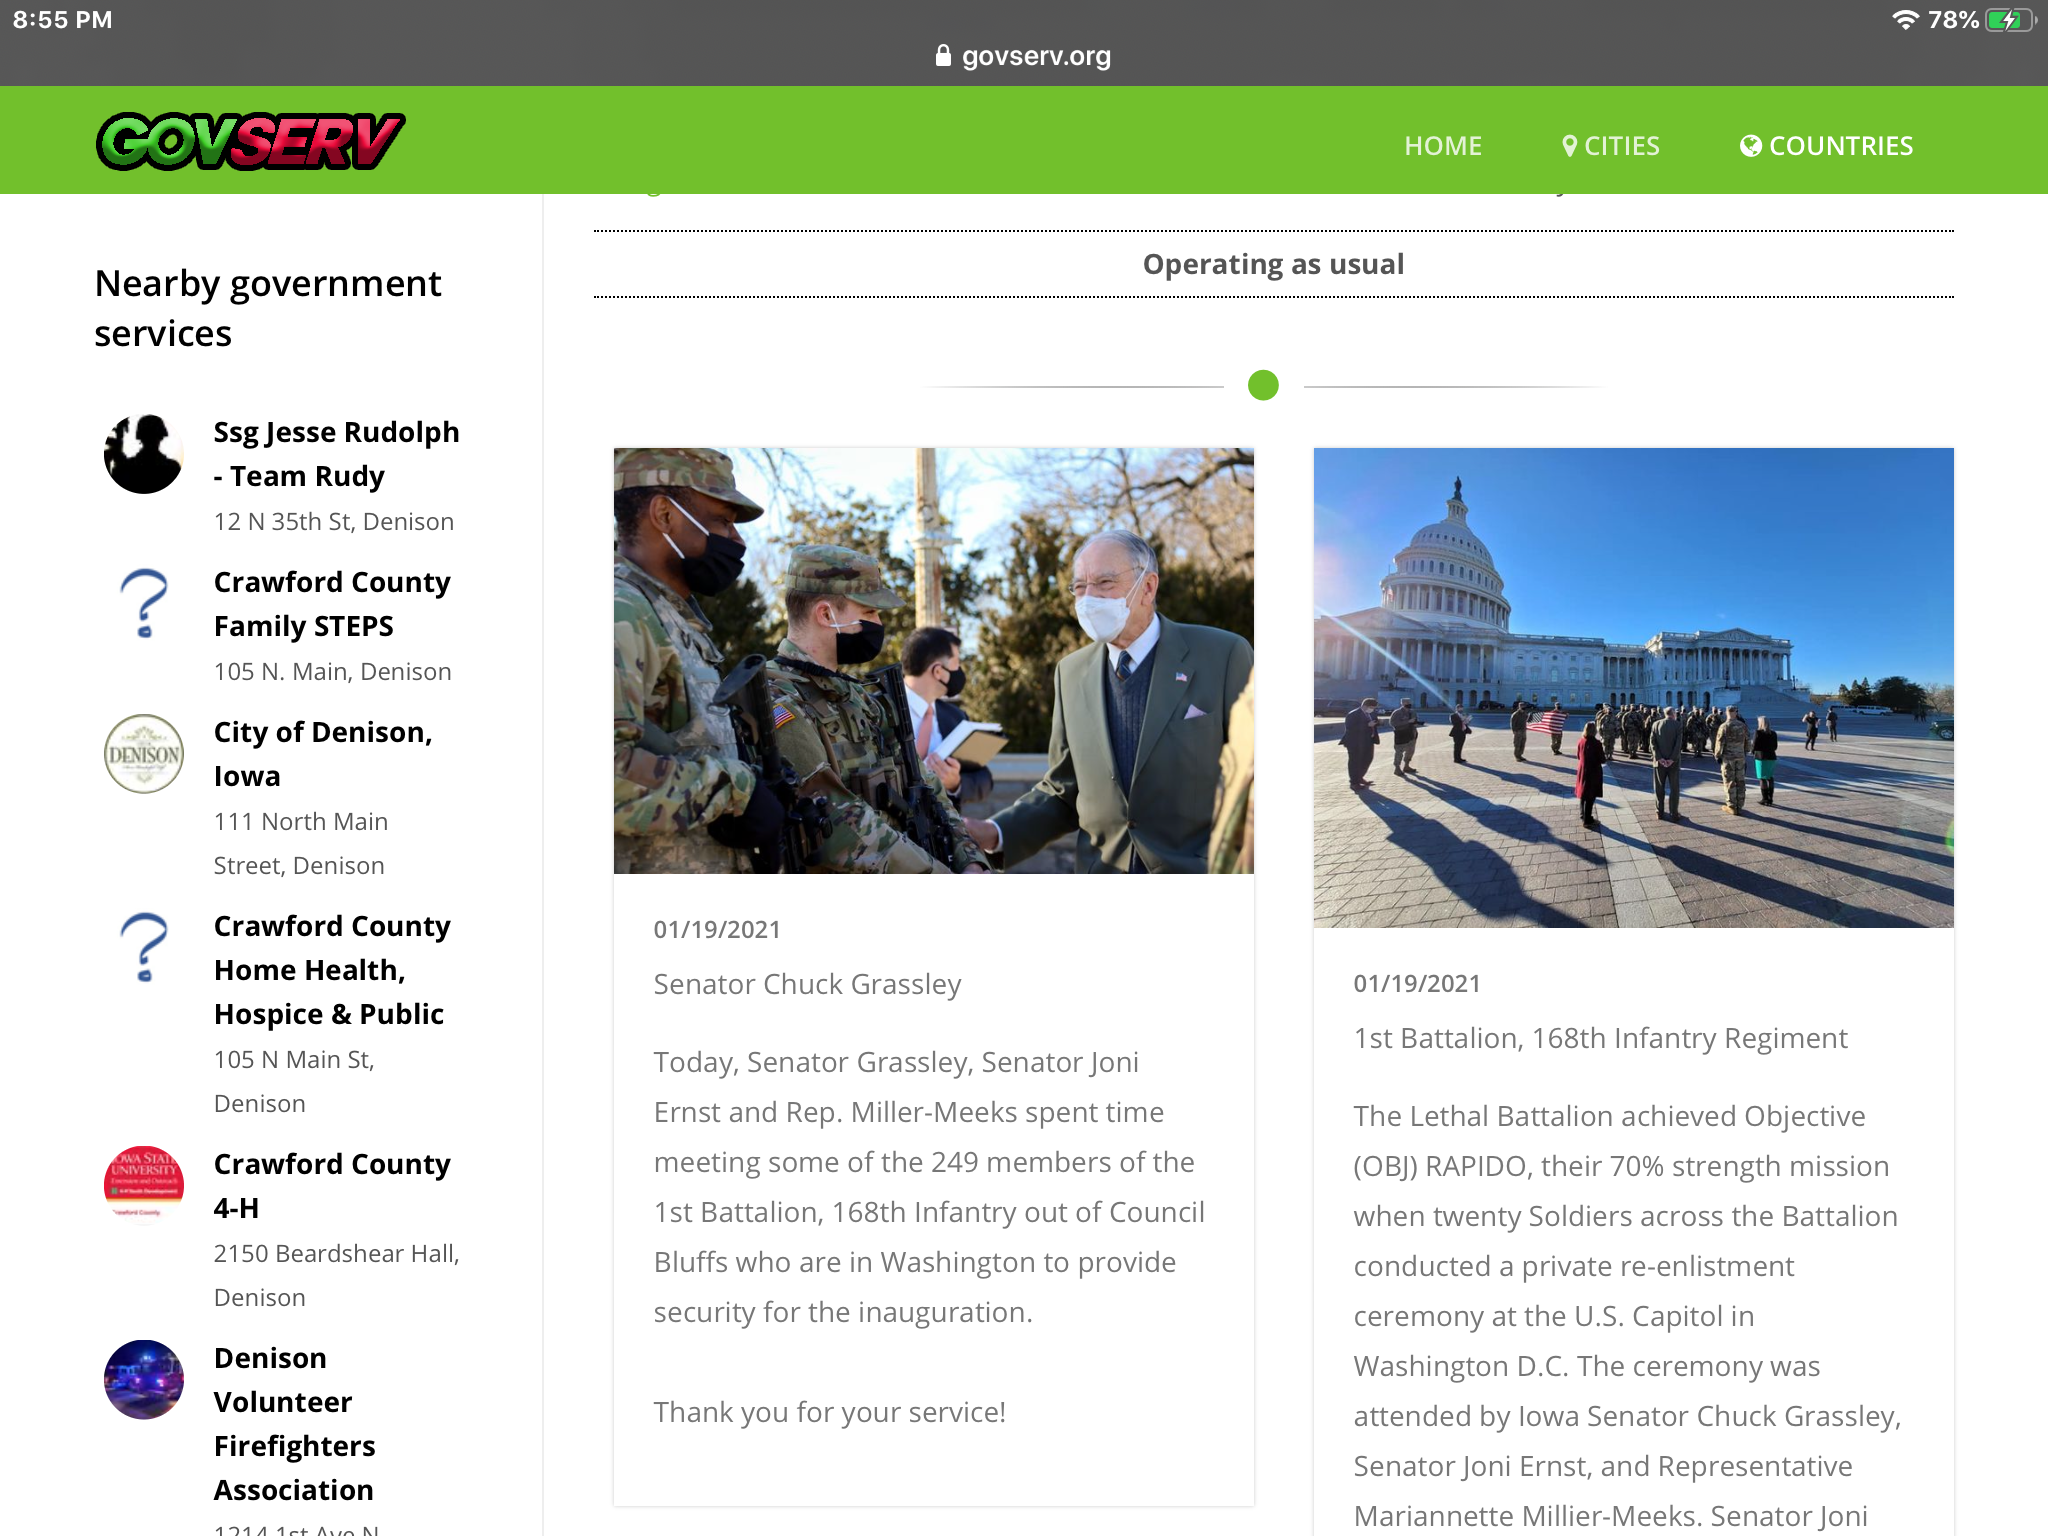Screen dimensions: 2048x1536
Task: Open Crawford County Home Health, Hospice link
Action: click(332, 970)
